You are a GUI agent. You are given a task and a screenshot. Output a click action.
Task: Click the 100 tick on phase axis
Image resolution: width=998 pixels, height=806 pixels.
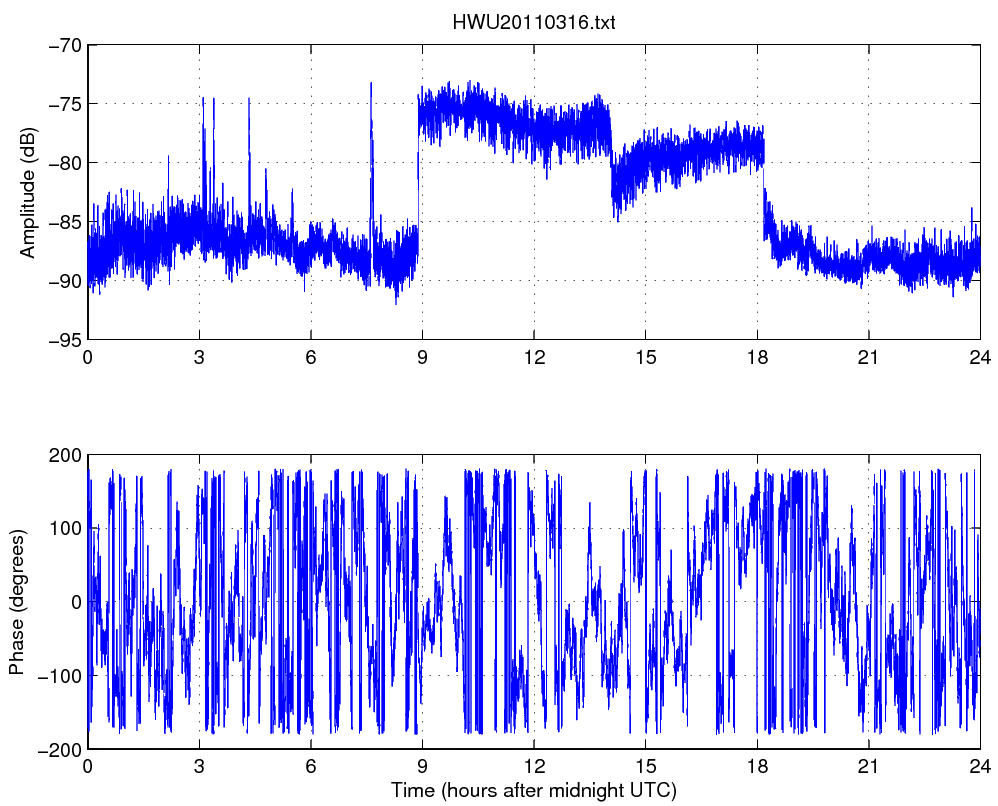66,528
